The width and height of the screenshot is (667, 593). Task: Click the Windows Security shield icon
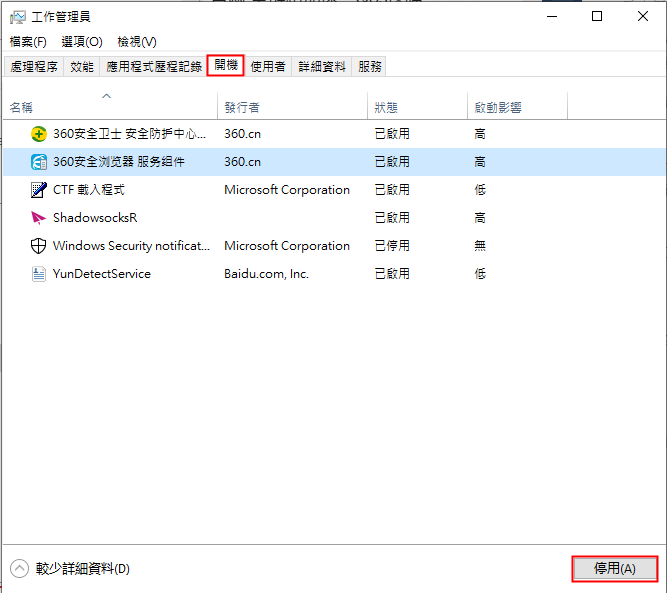pos(39,246)
